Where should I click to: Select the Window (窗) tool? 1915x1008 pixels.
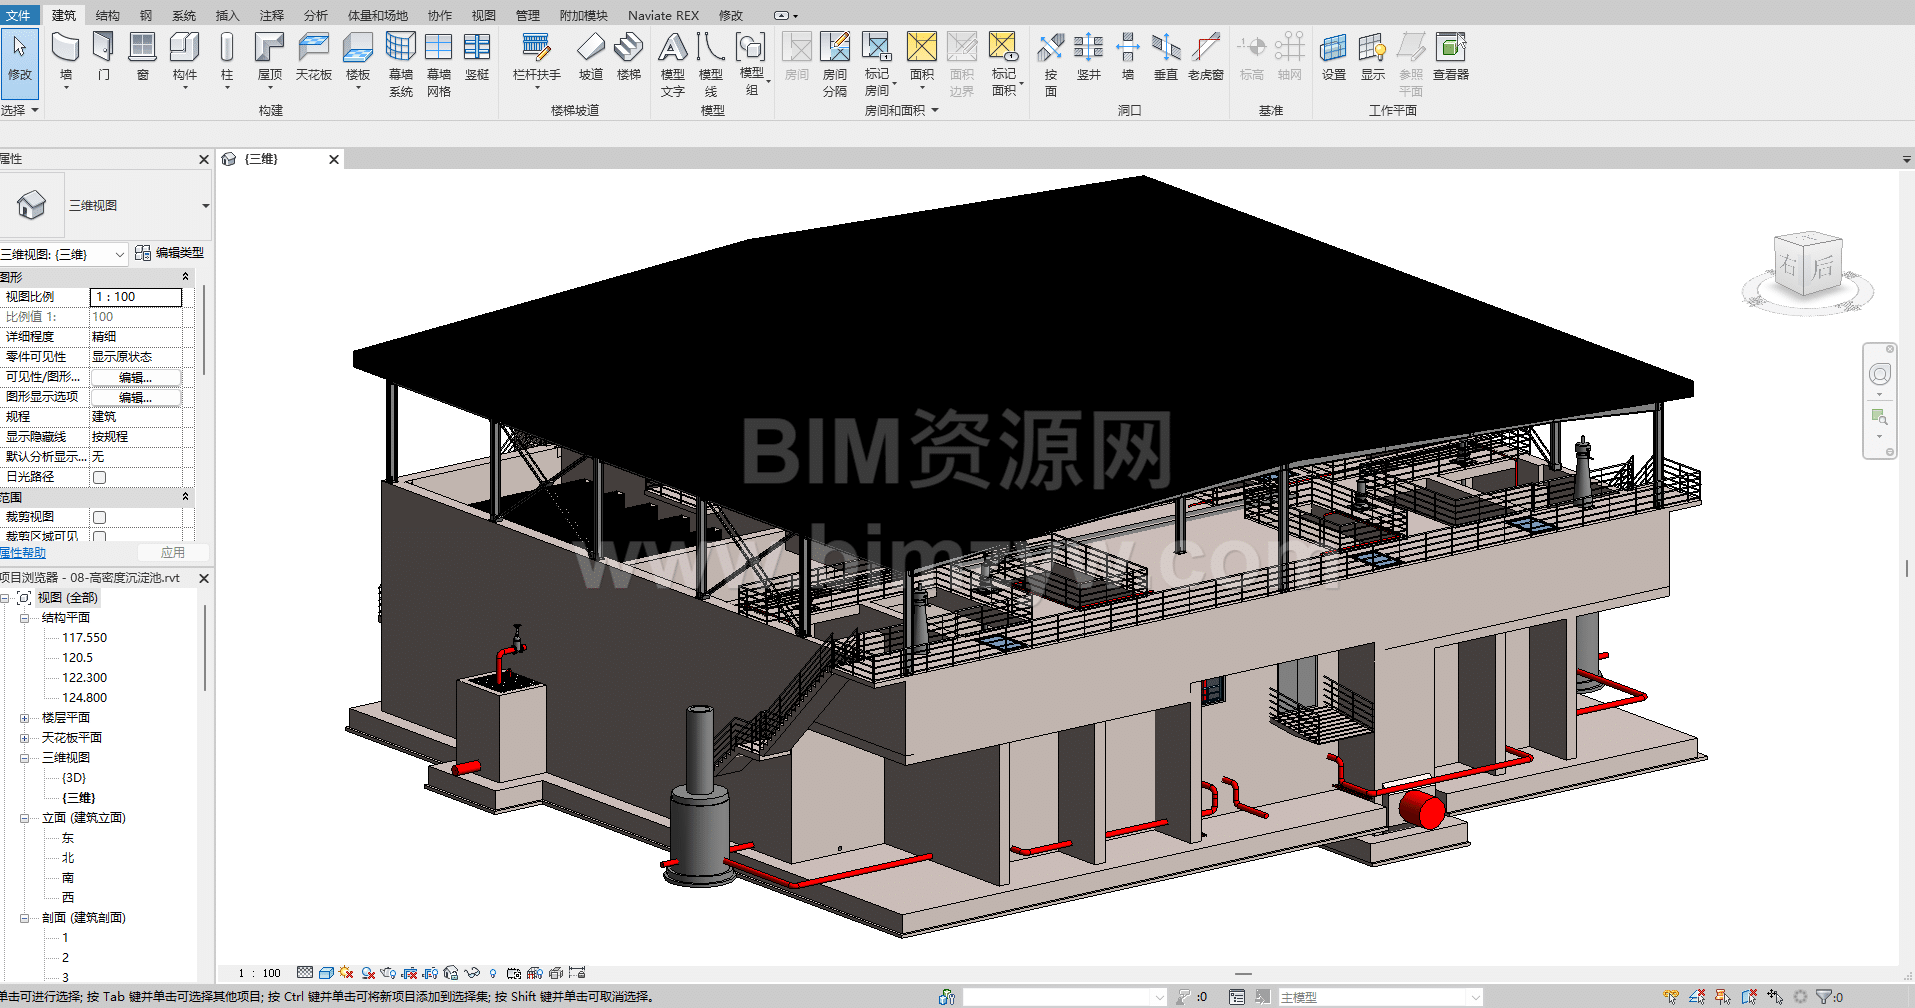point(143,57)
